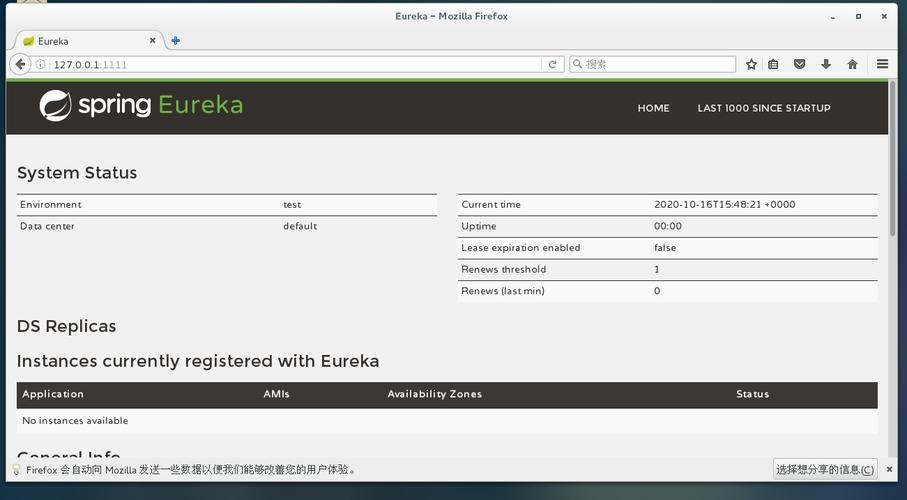
Task: Close the Firefox window
Action: [x=884, y=17]
